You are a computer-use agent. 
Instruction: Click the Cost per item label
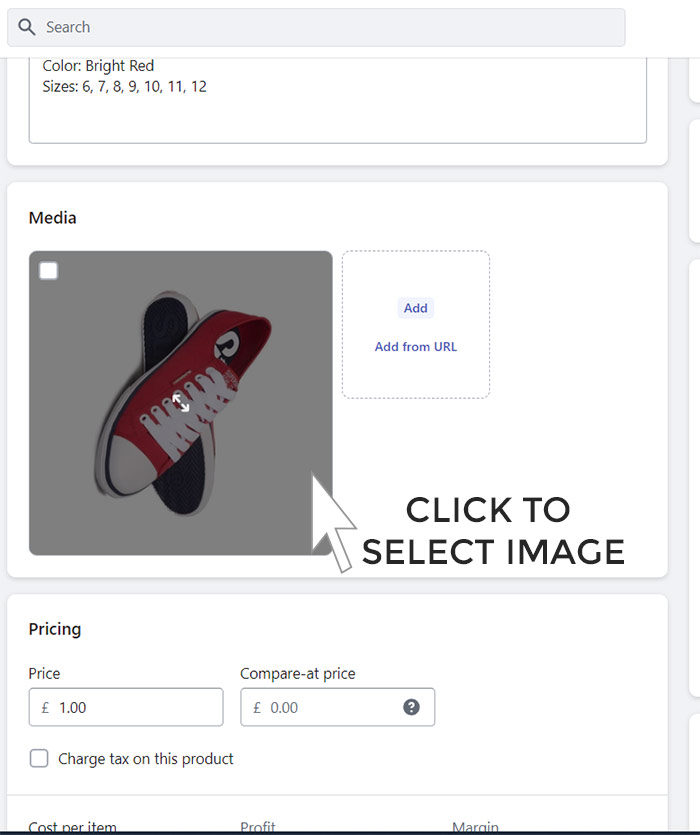(72, 826)
